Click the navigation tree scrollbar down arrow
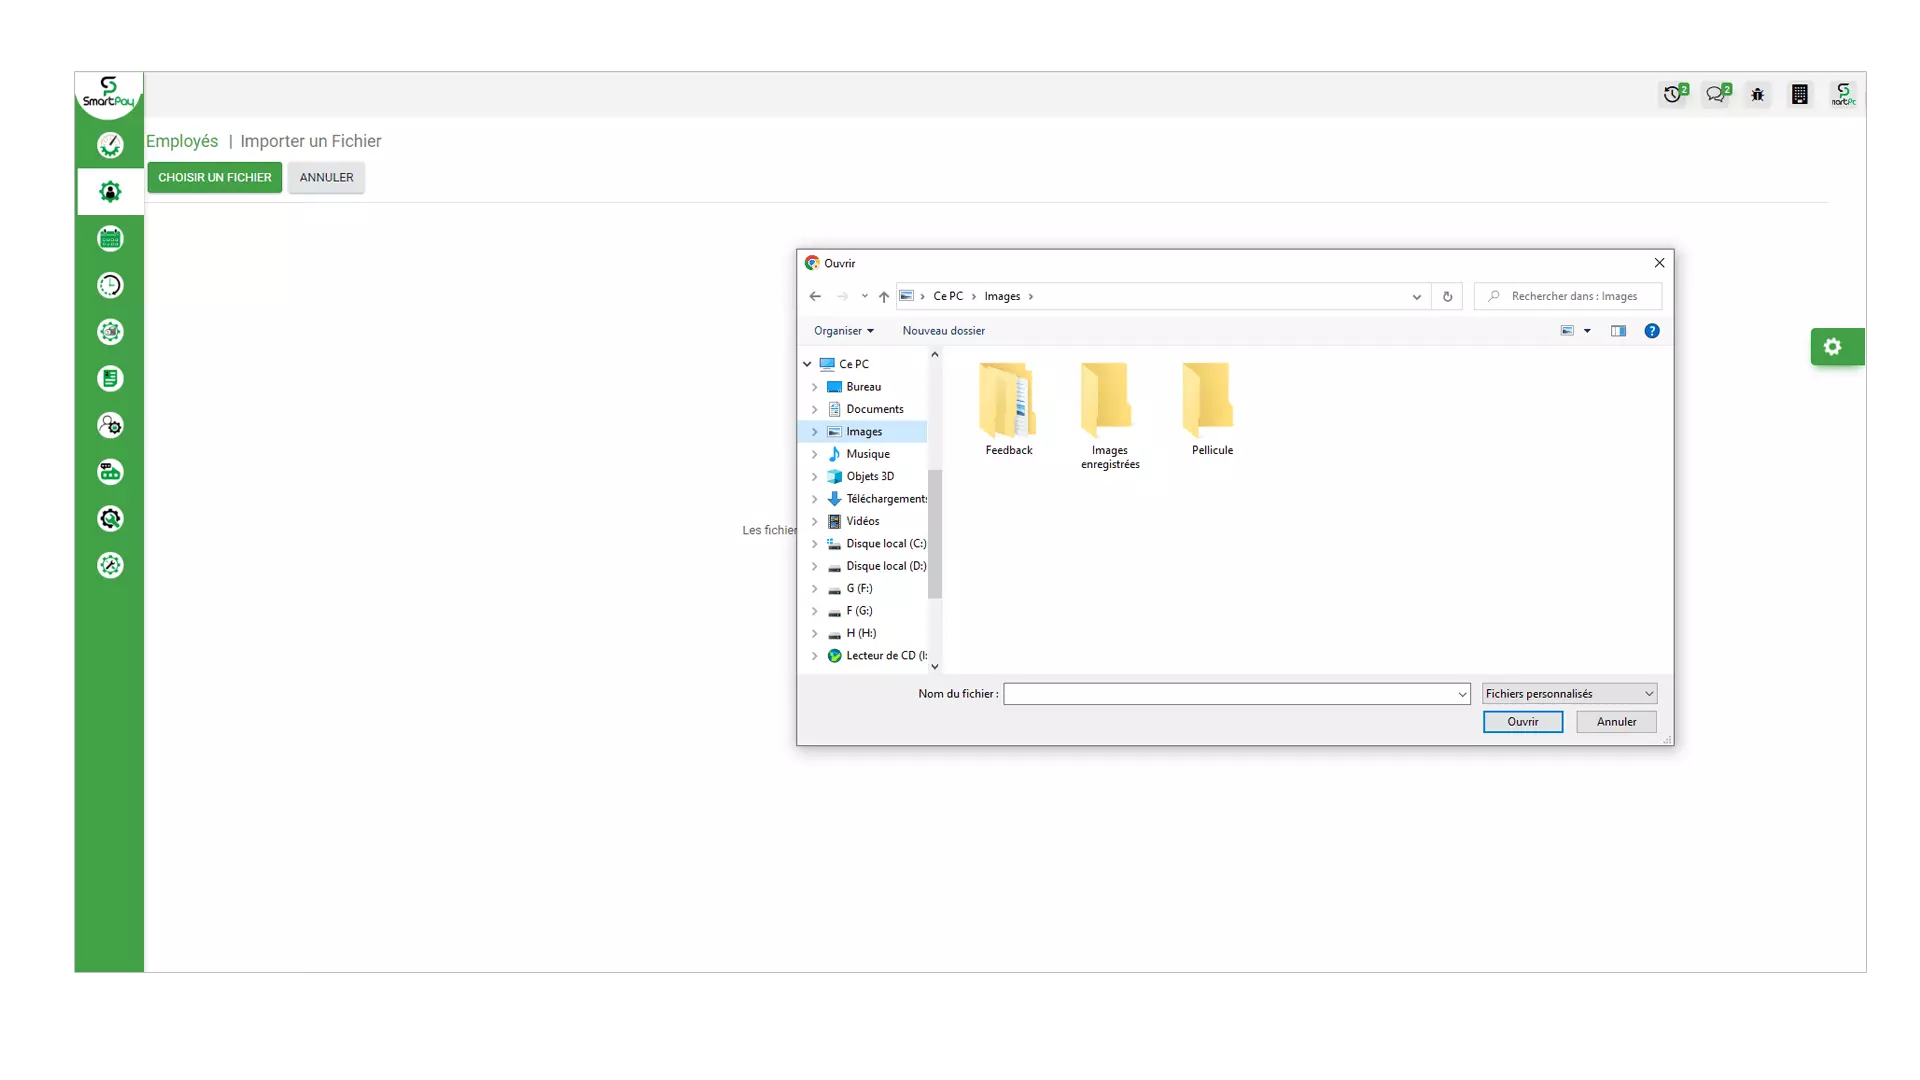Image resolution: width=1920 pixels, height=1080 pixels. 935,666
